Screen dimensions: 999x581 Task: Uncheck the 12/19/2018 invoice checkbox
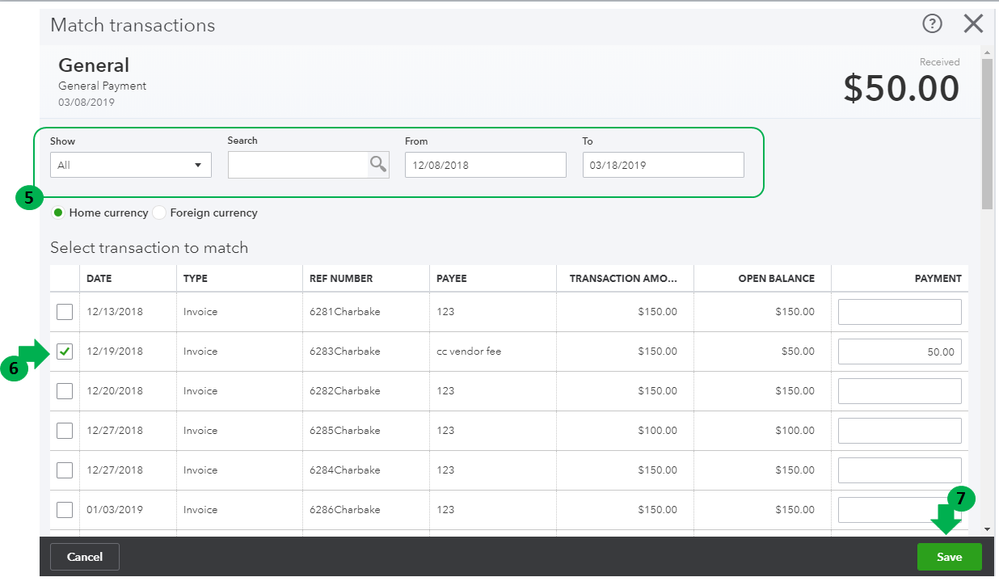(x=65, y=352)
